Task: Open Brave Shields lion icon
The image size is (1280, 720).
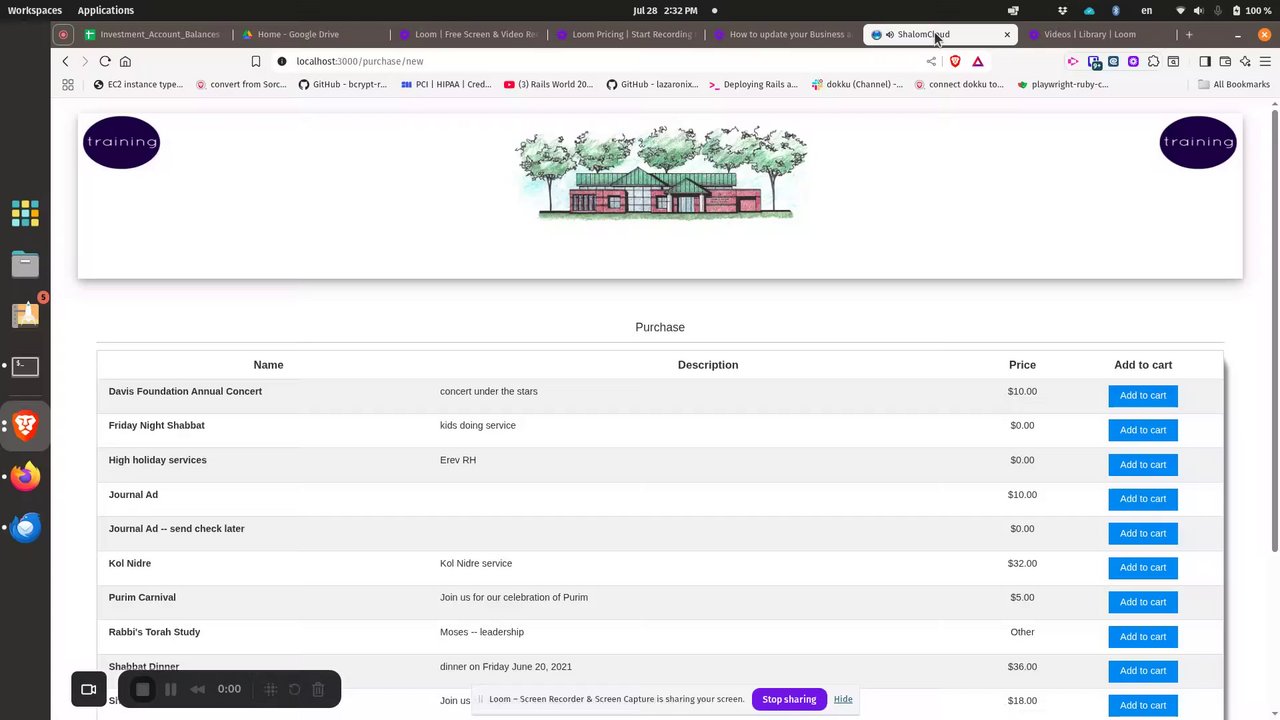Action: point(955,61)
